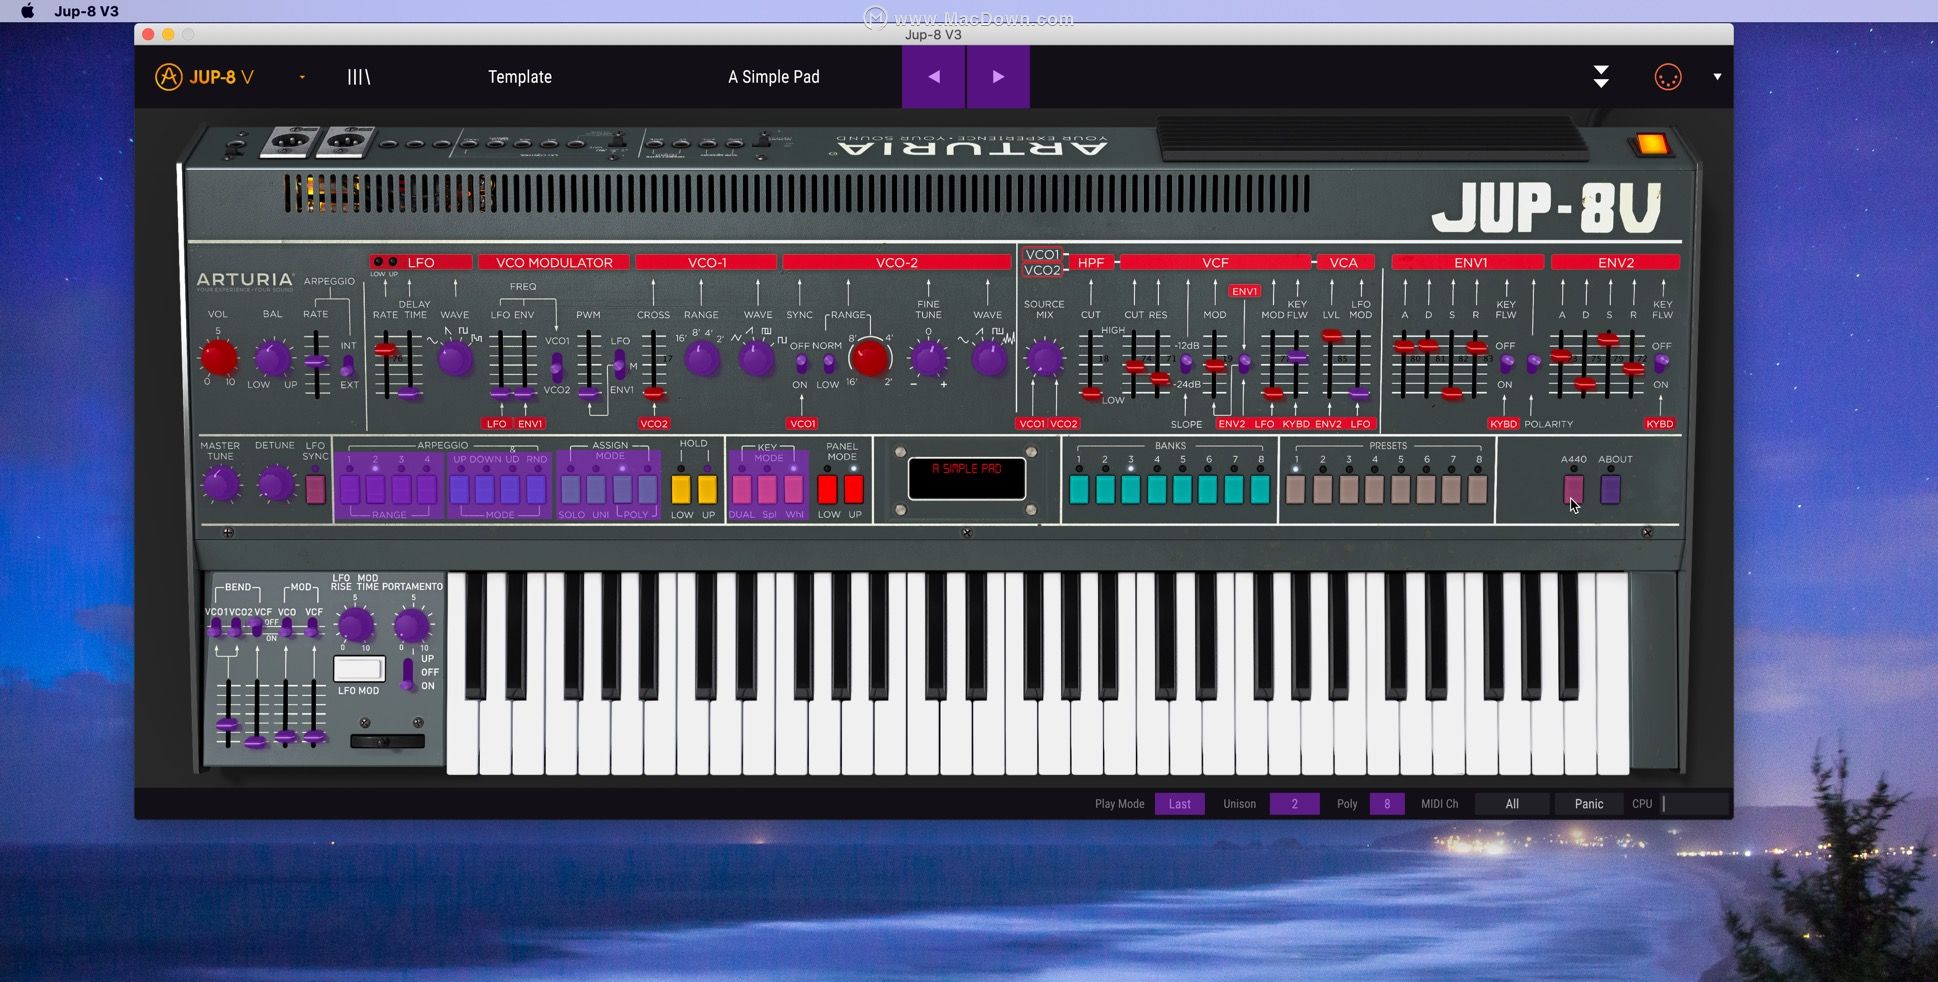1938x982 pixels.
Task: Click the Panic button
Action: point(1588,804)
